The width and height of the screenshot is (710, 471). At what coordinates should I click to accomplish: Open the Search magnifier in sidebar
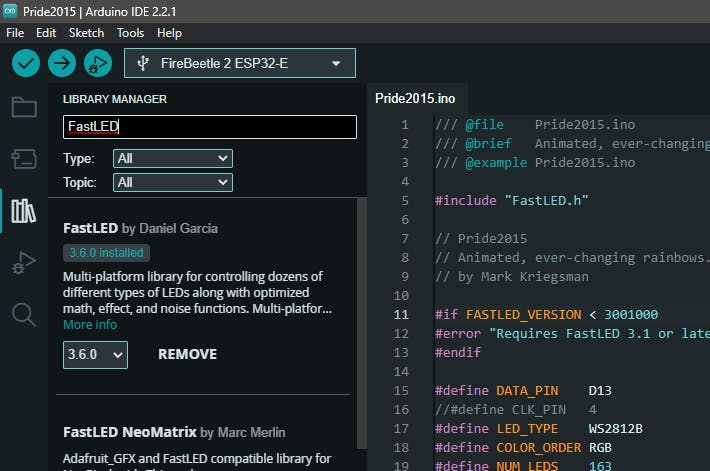click(23, 315)
